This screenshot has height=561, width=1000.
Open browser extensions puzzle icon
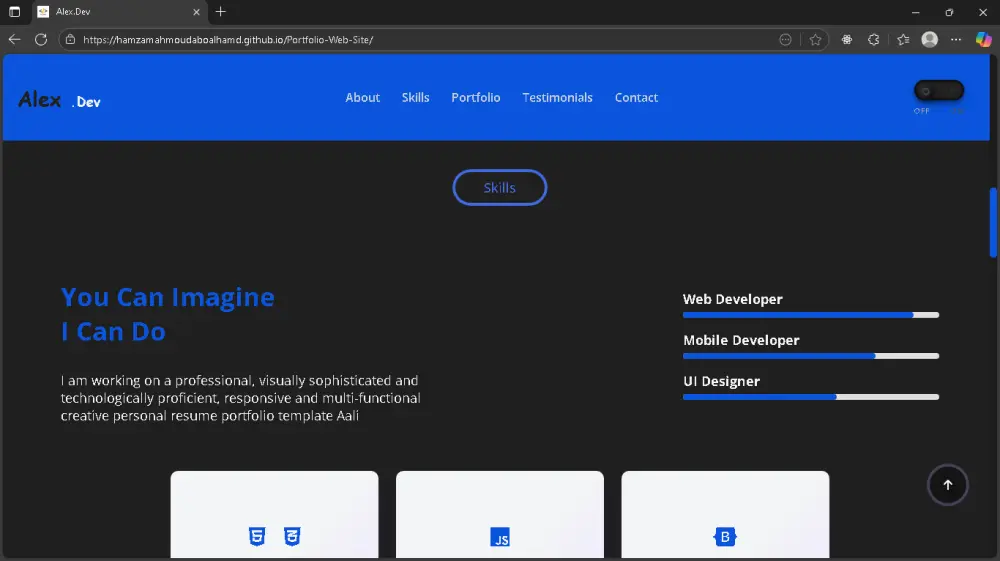click(874, 40)
